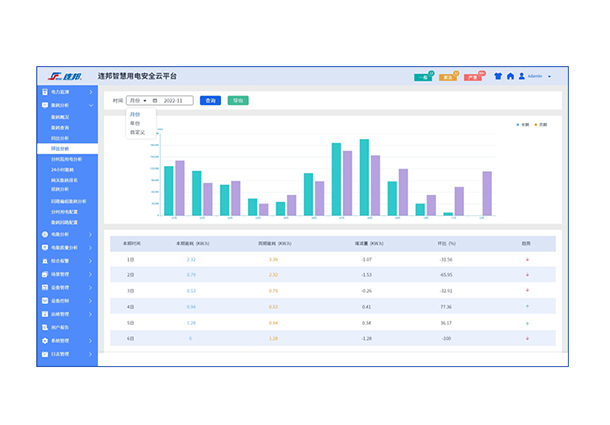The height and width of the screenshot is (425, 610).
Task: Toggle the 本期 legend series in chart
Action: point(521,124)
